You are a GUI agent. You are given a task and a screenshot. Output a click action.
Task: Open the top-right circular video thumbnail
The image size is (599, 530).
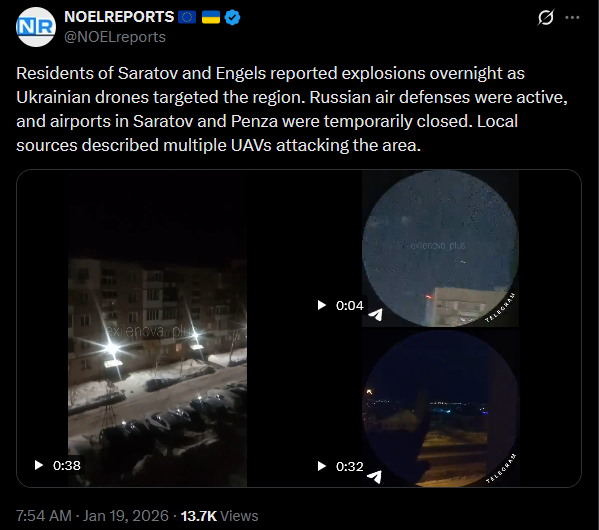tap(440, 248)
